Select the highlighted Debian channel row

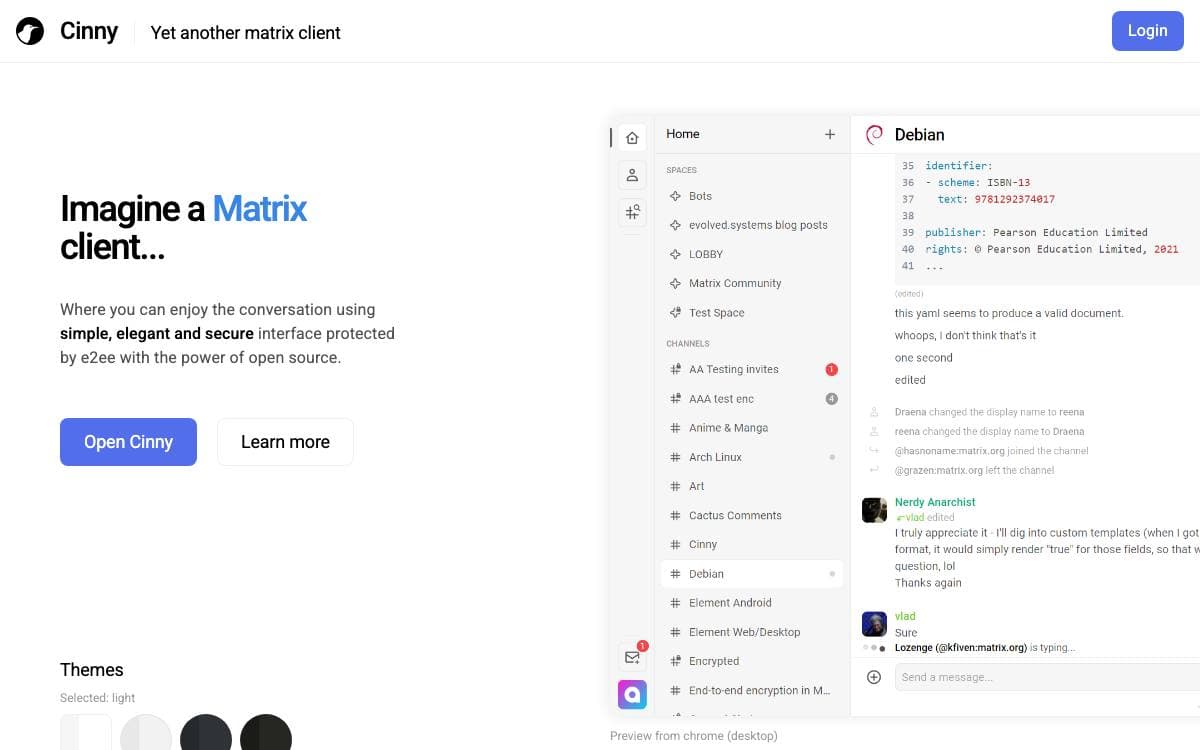(x=752, y=574)
